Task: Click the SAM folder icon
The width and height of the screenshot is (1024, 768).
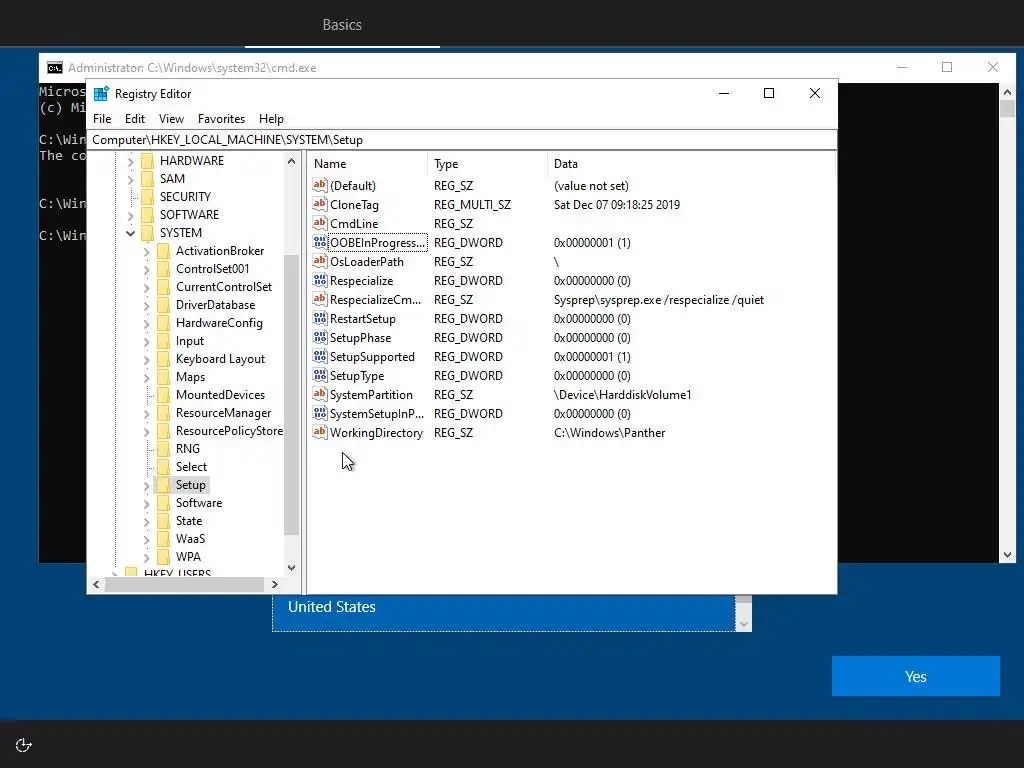Action: (x=148, y=179)
